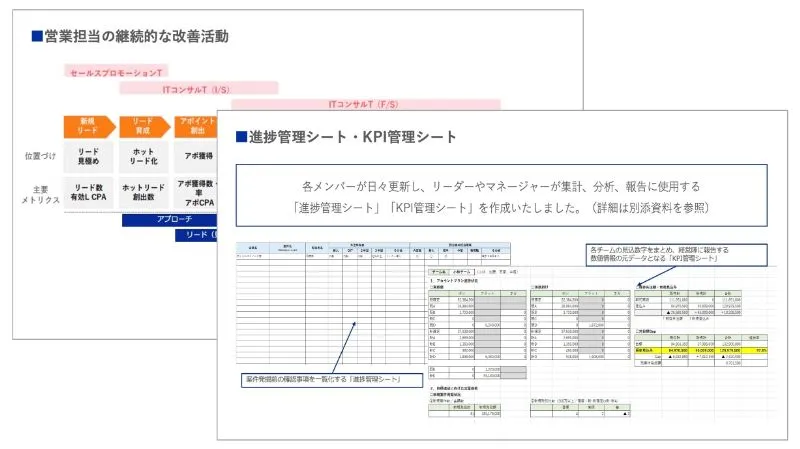
Task: Click the dark blue アプローチ bar
Action: (169, 219)
